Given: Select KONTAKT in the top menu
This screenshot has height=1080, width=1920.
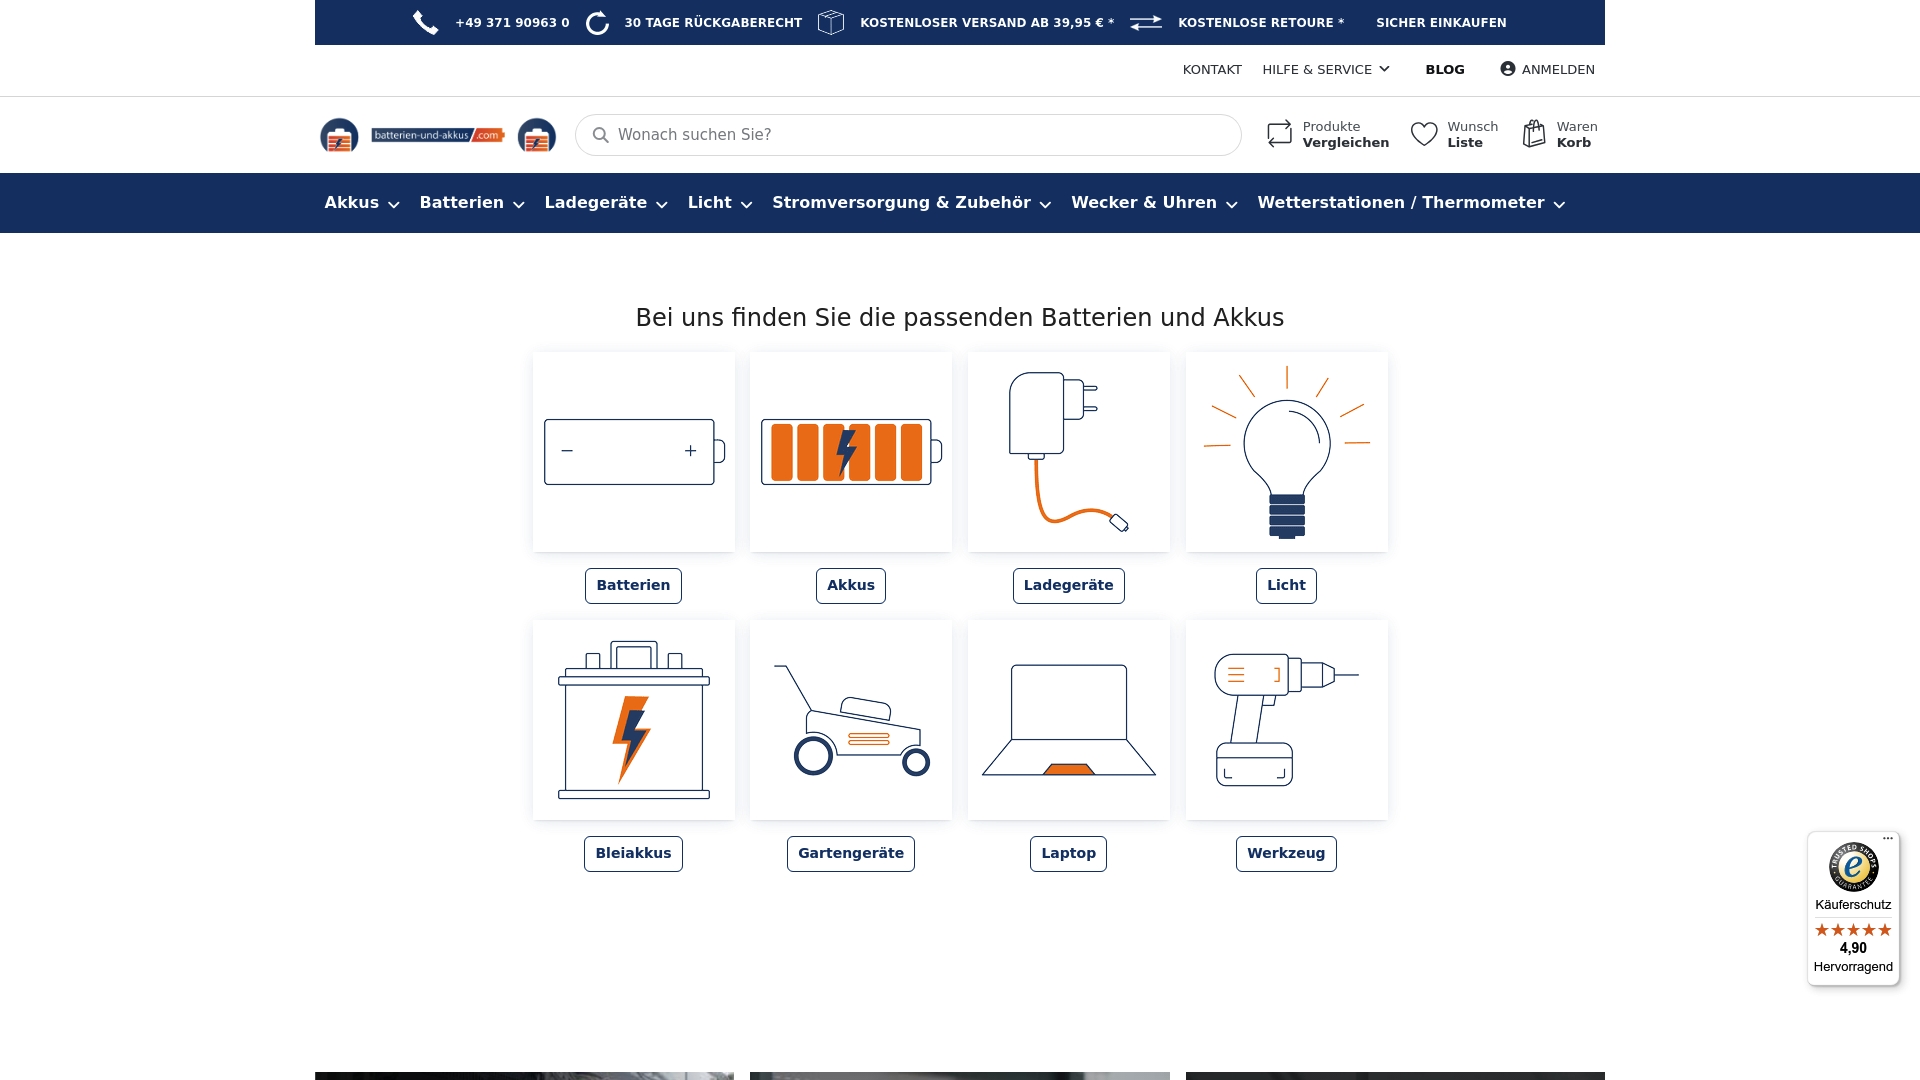Looking at the screenshot, I should [x=1213, y=69].
